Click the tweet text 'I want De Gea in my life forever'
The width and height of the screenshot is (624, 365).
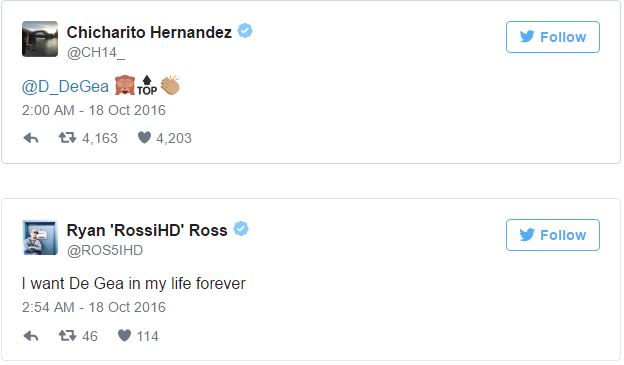pyautogui.click(x=134, y=284)
